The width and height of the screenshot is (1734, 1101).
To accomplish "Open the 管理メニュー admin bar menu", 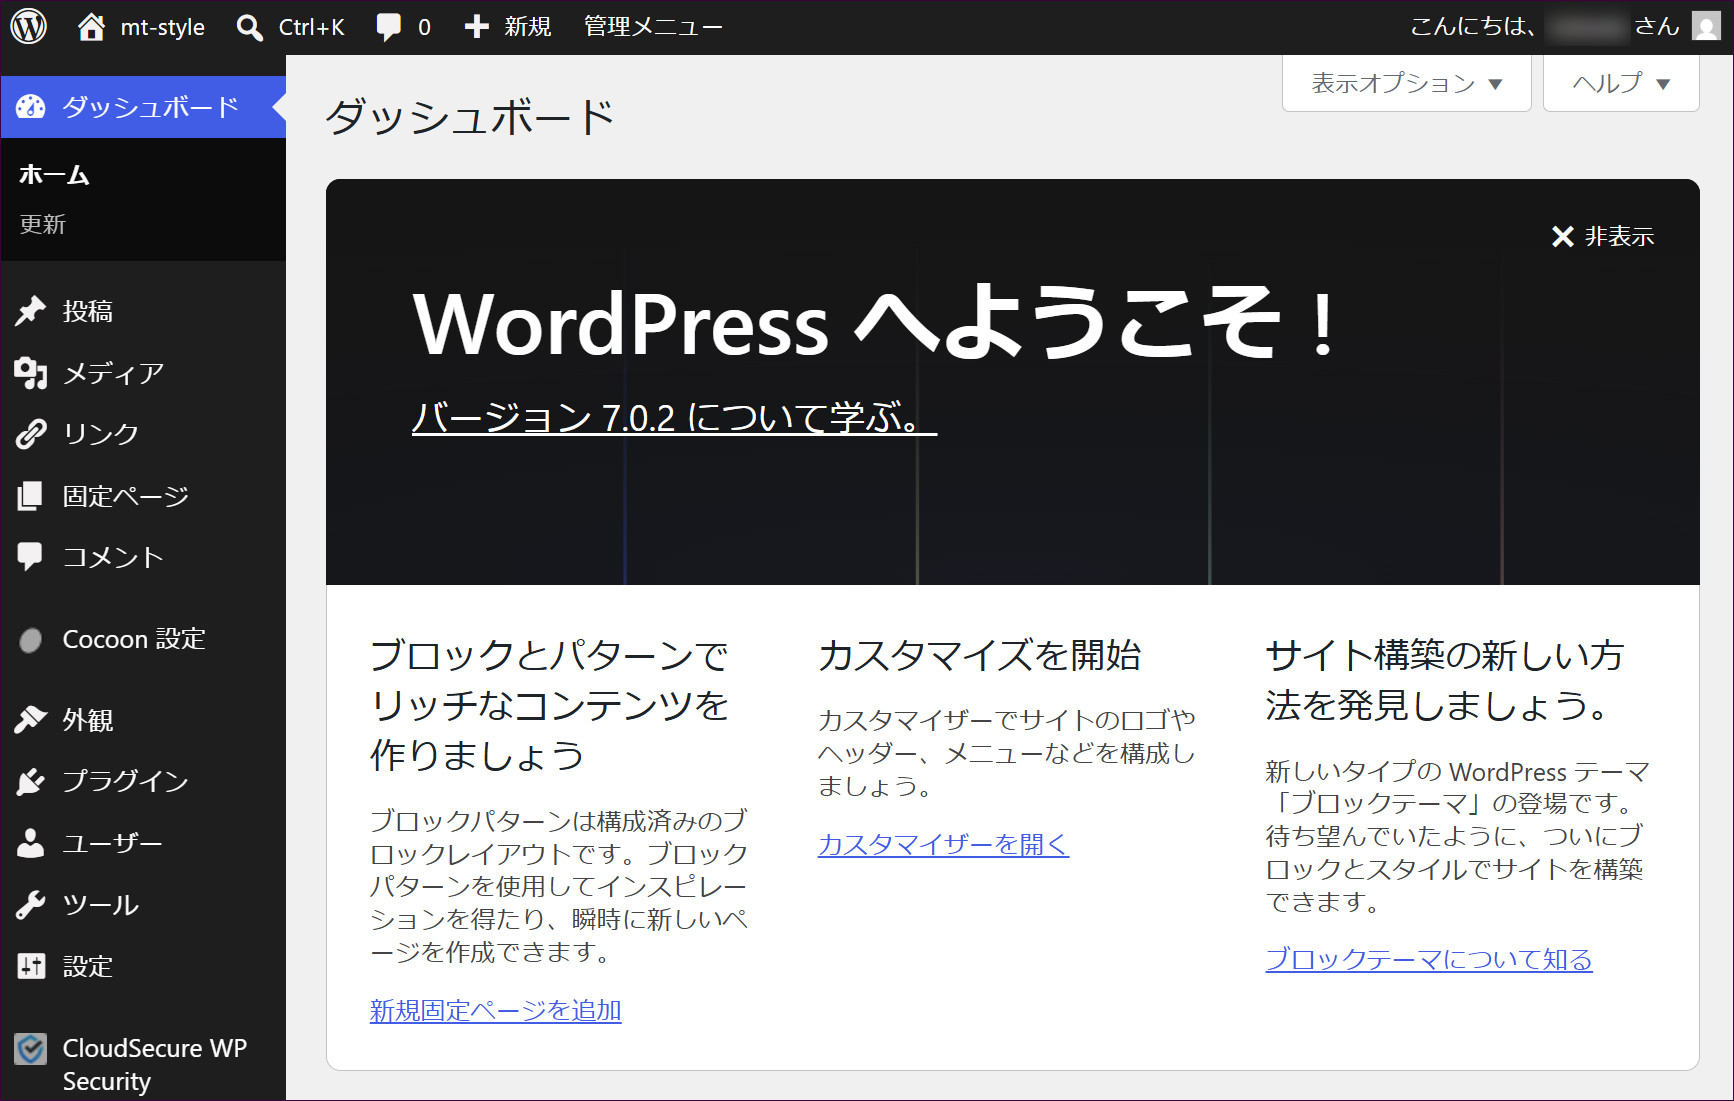I will 653,27.
